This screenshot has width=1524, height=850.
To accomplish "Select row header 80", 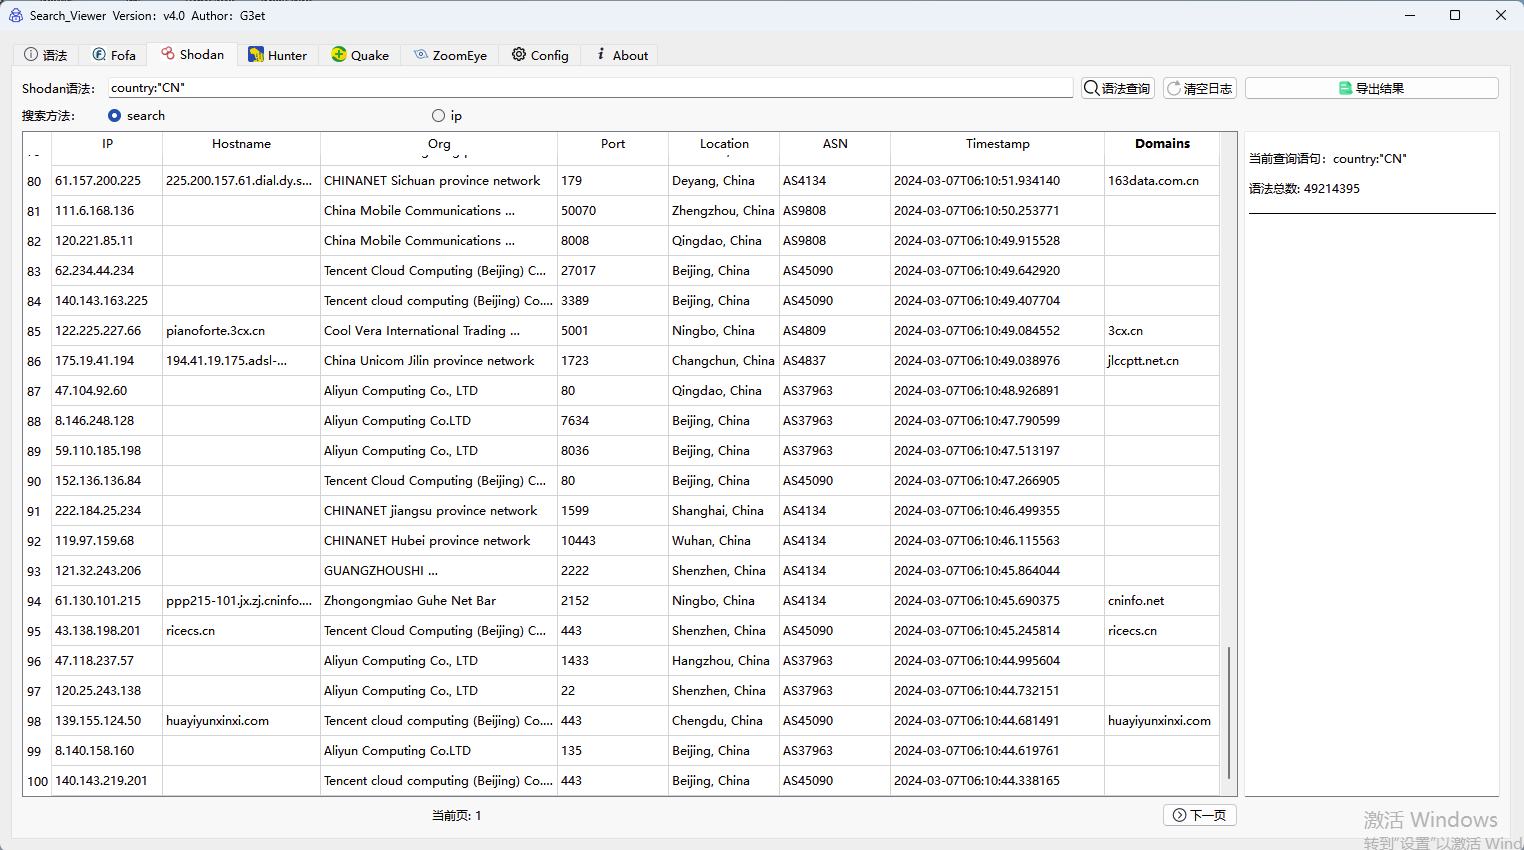I will 36,181.
